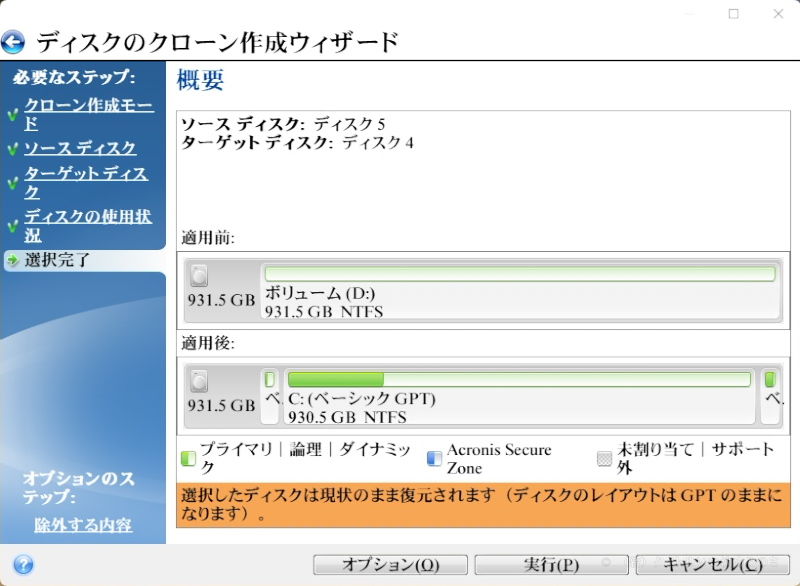Click the 概要 heading

coord(201,80)
